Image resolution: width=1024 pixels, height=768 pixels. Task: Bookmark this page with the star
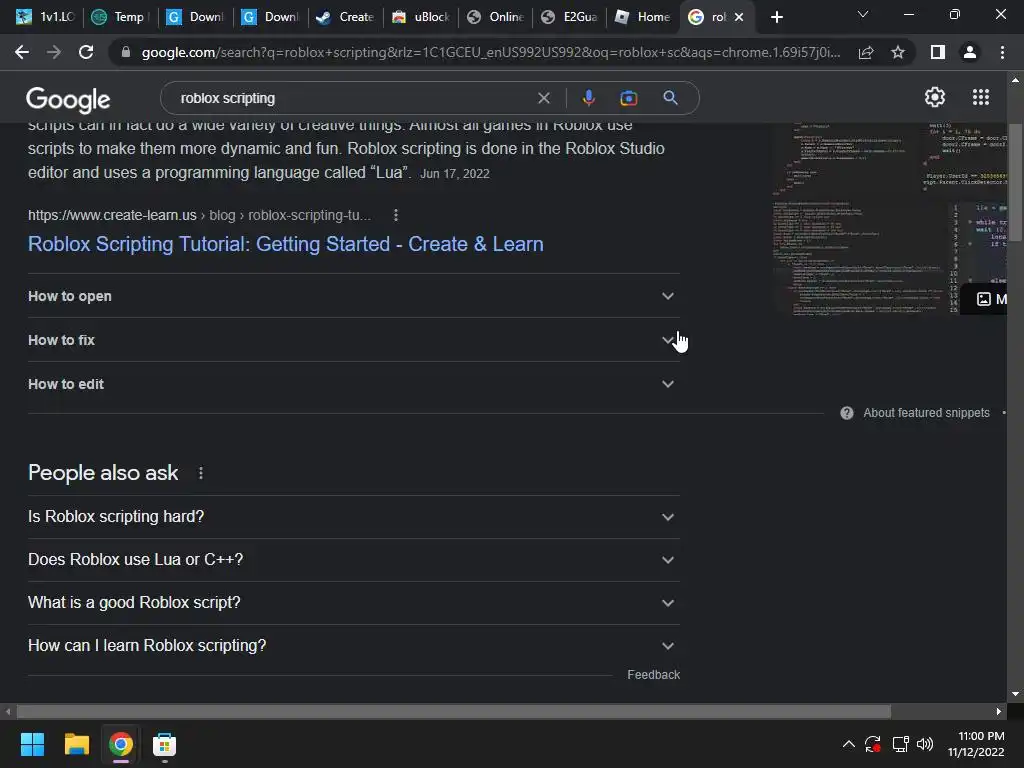pyautogui.click(x=898, y=52)
